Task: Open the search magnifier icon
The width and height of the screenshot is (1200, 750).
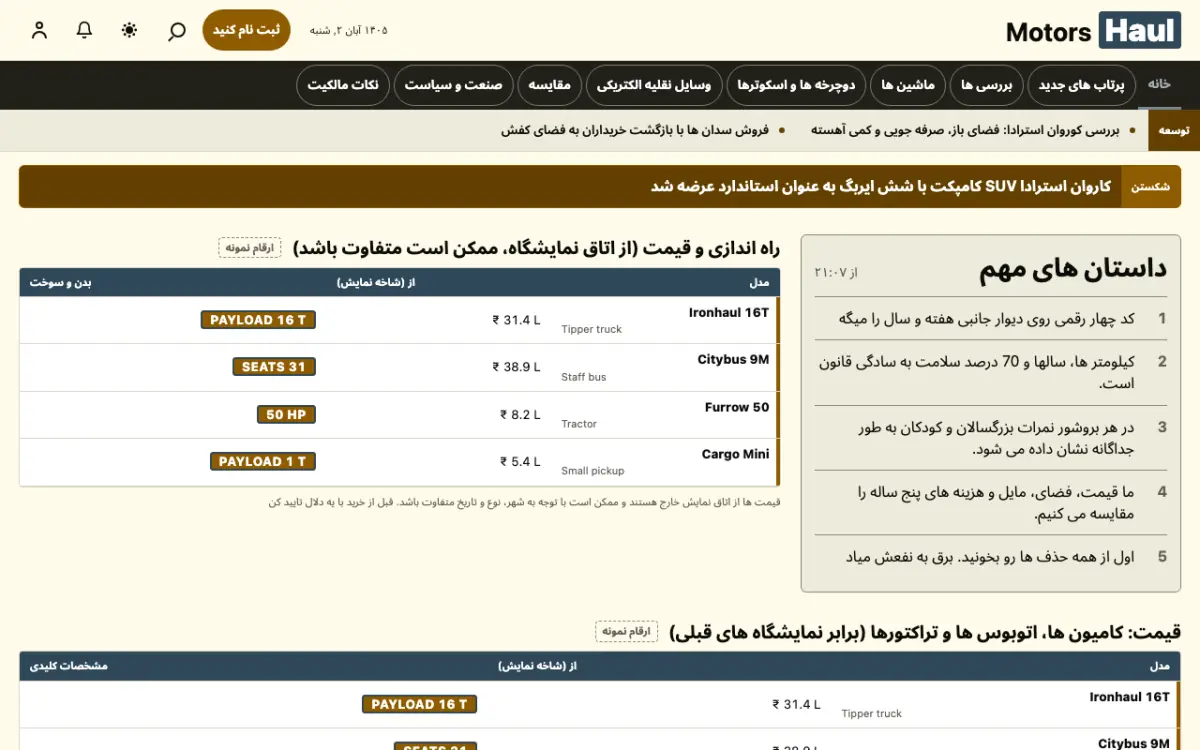Action: 176,30
